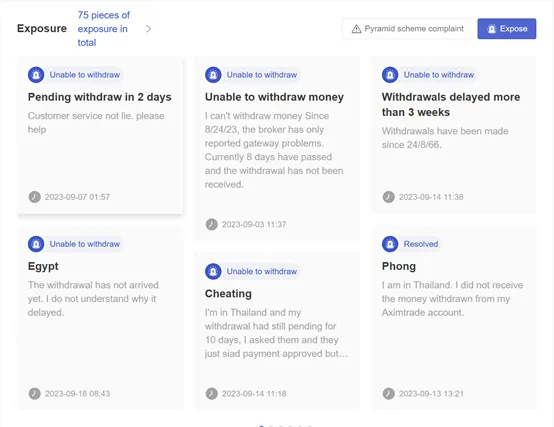Open the '75 pieces of exposure in total' link
Viewport: 554px width, 427px height.
pyautogui.click(x=104, y=29)
